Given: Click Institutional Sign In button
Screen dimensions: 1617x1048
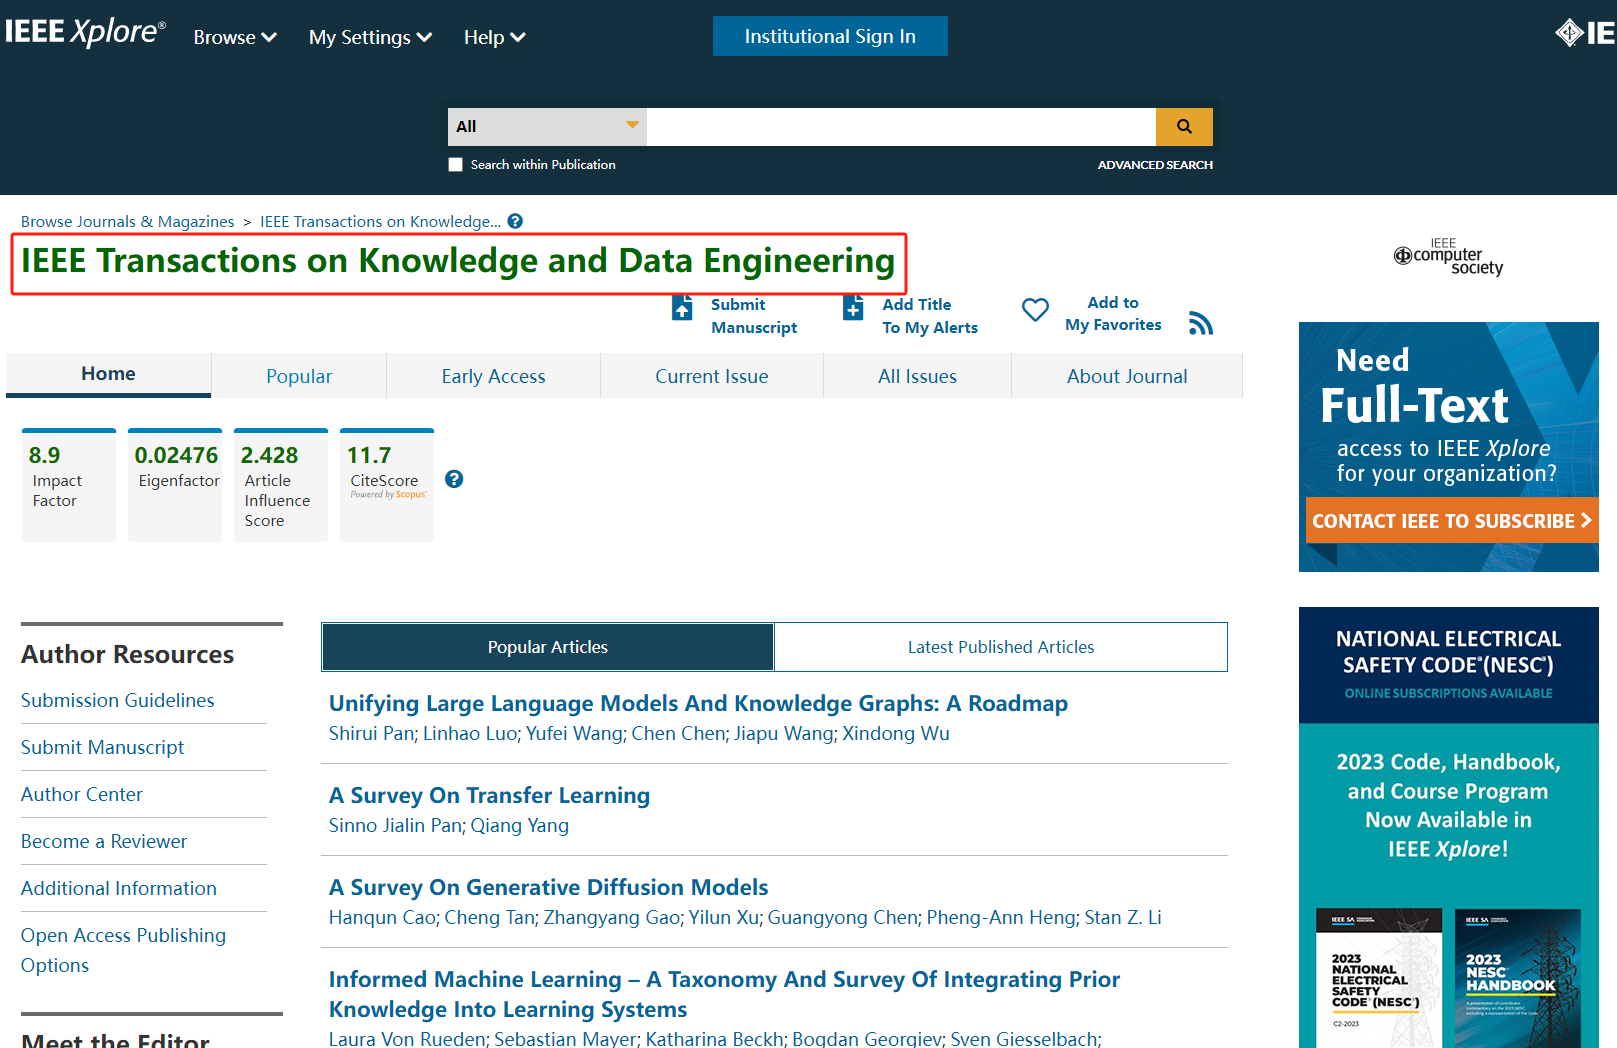Looking at the screenshot, I should pos(830,36).
